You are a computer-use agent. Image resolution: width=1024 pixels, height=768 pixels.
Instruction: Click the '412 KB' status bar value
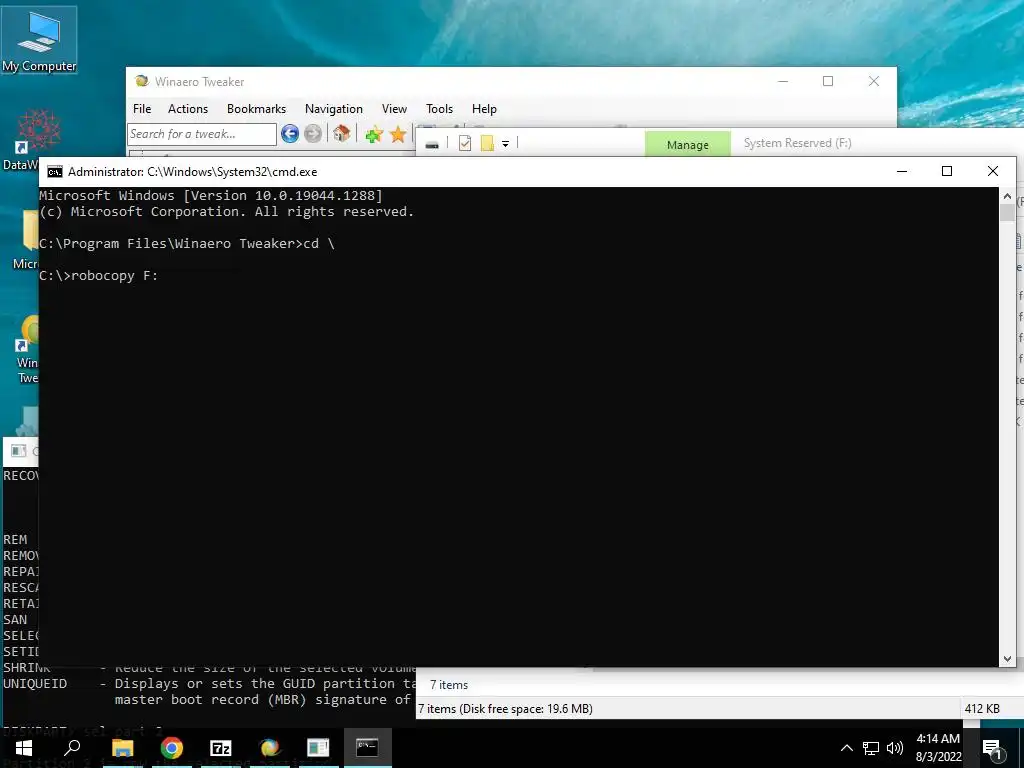pyautogui.click(x=982, y=709)
